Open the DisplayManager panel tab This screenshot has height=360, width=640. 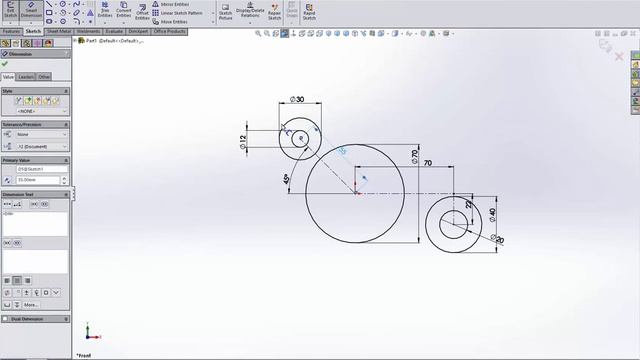pyautogui.click(x=48, y=43)
